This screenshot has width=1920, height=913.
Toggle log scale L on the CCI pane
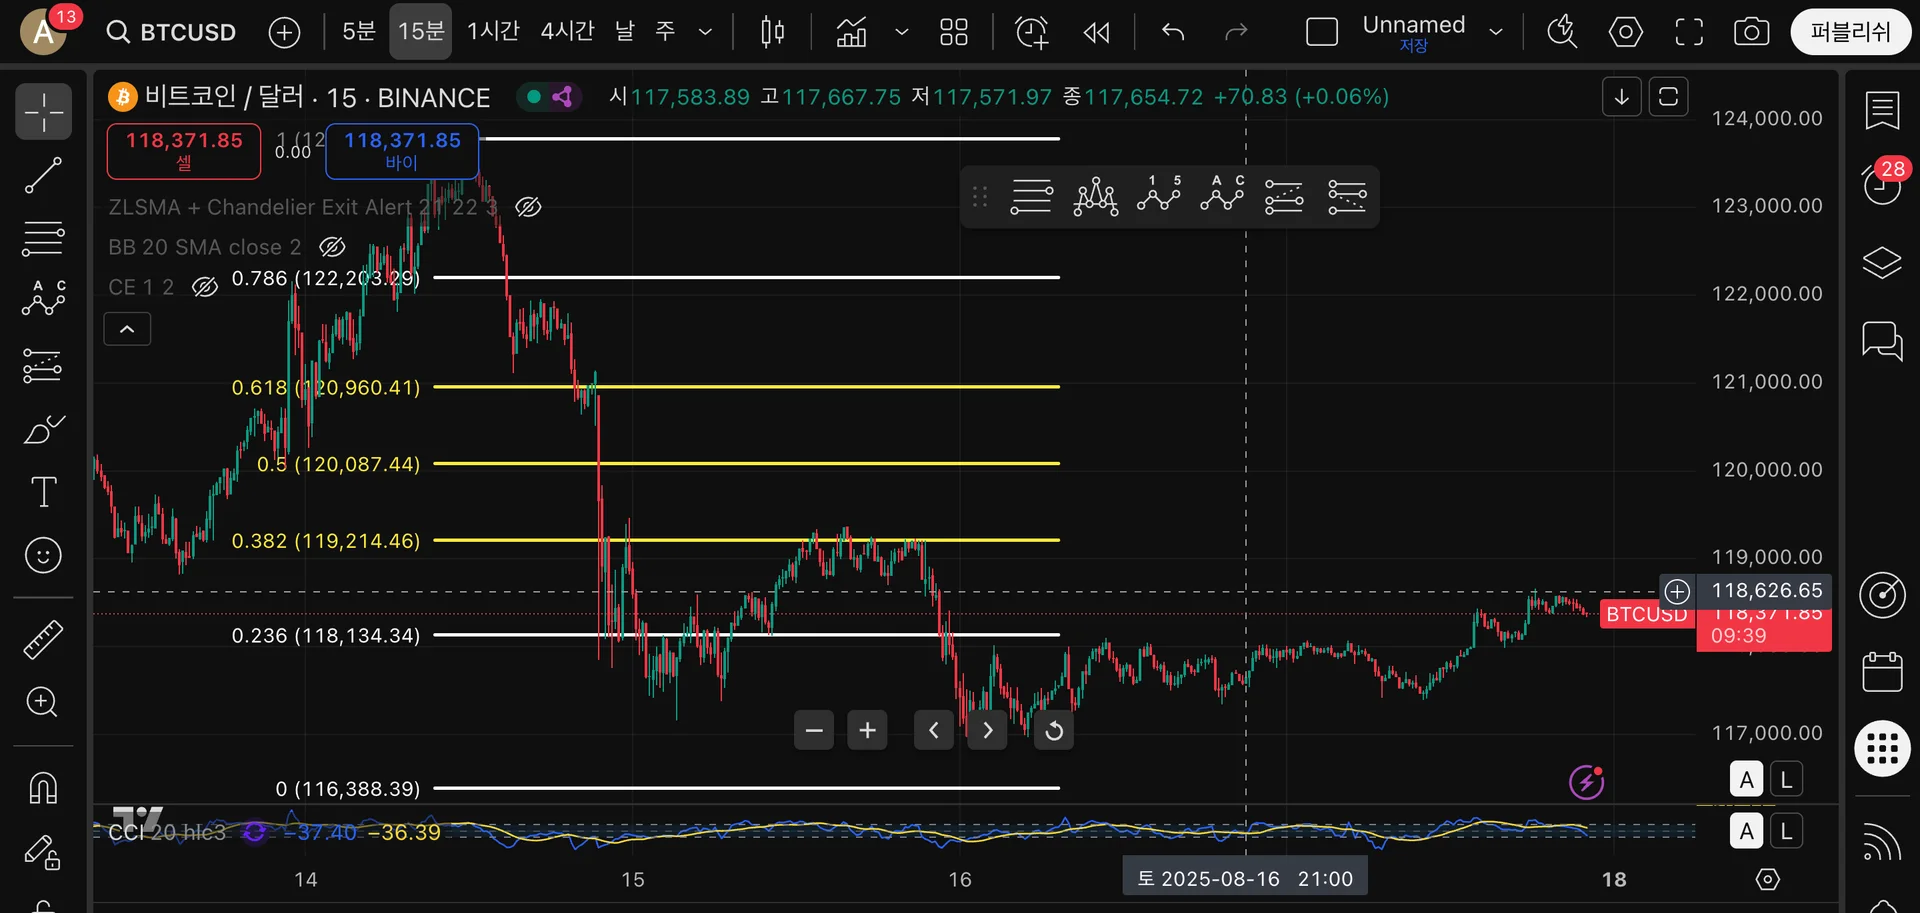pyautogui.click(x=1786, y=831)
